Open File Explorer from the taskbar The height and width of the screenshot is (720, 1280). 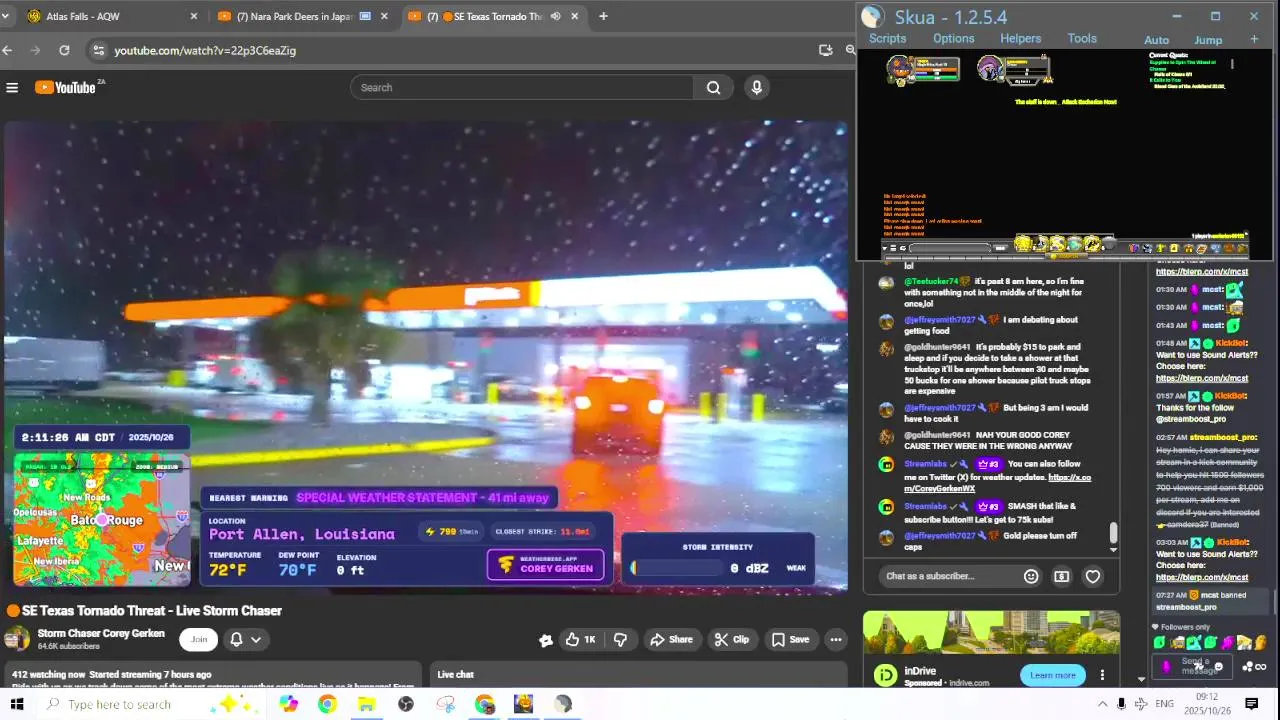point(366,704)
